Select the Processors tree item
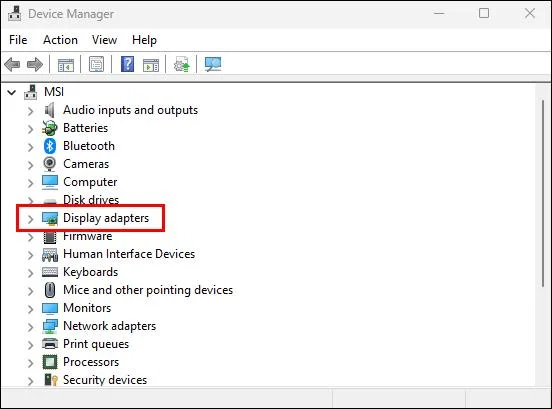Screen dimensions: 552x409 (x=91, y=362)
